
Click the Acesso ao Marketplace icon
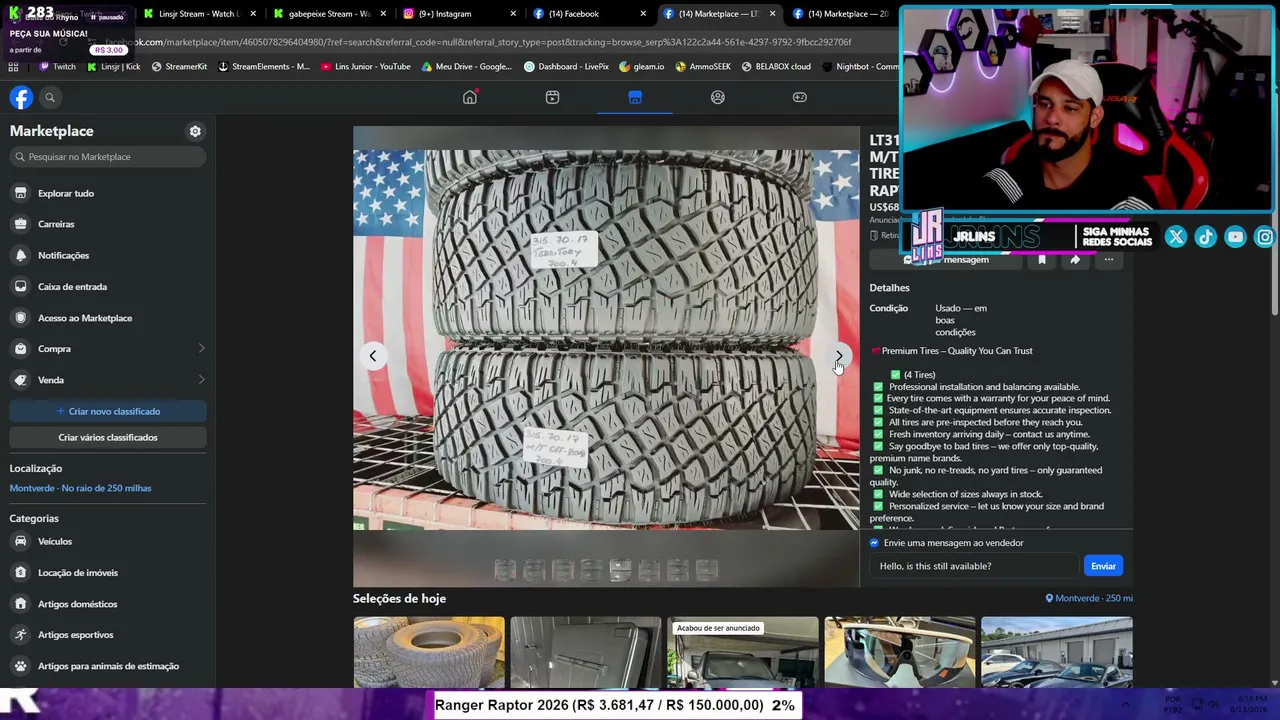pyautogui.click(x=20, y=318)
